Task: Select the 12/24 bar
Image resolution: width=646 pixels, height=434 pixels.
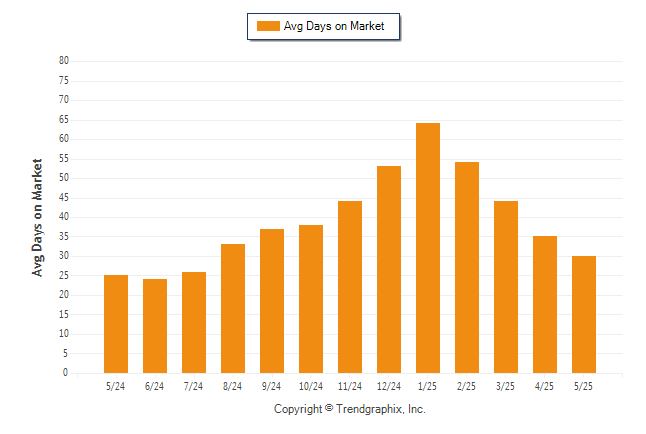Action: (389, 270)
